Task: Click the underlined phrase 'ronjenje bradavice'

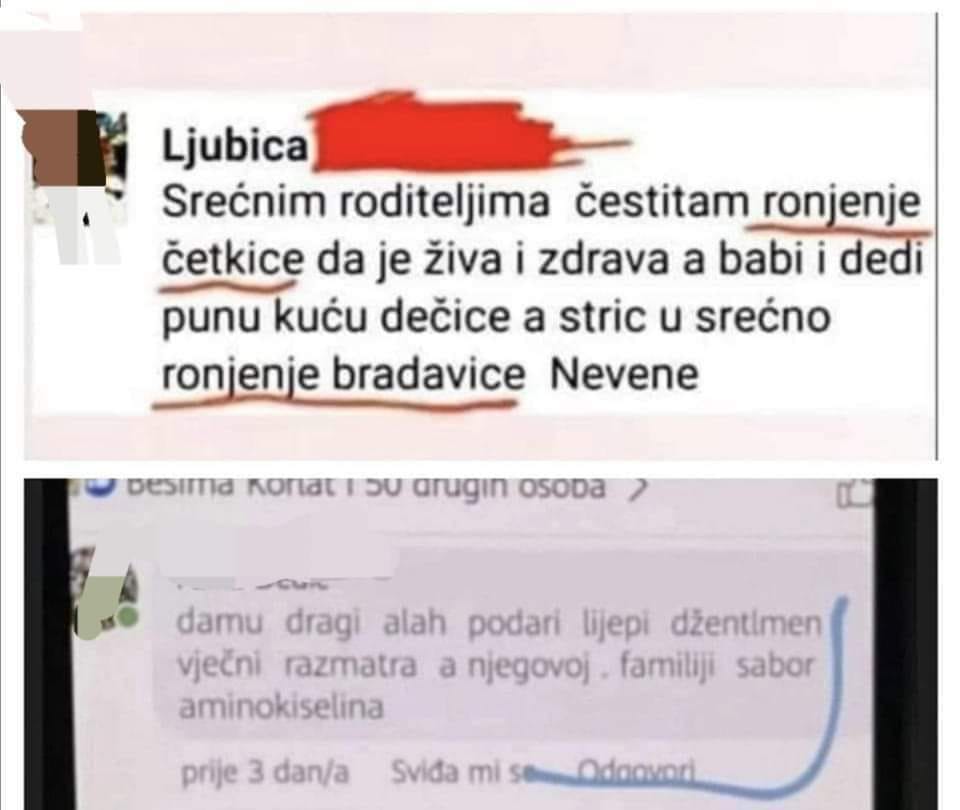Action: pos(343,374)
